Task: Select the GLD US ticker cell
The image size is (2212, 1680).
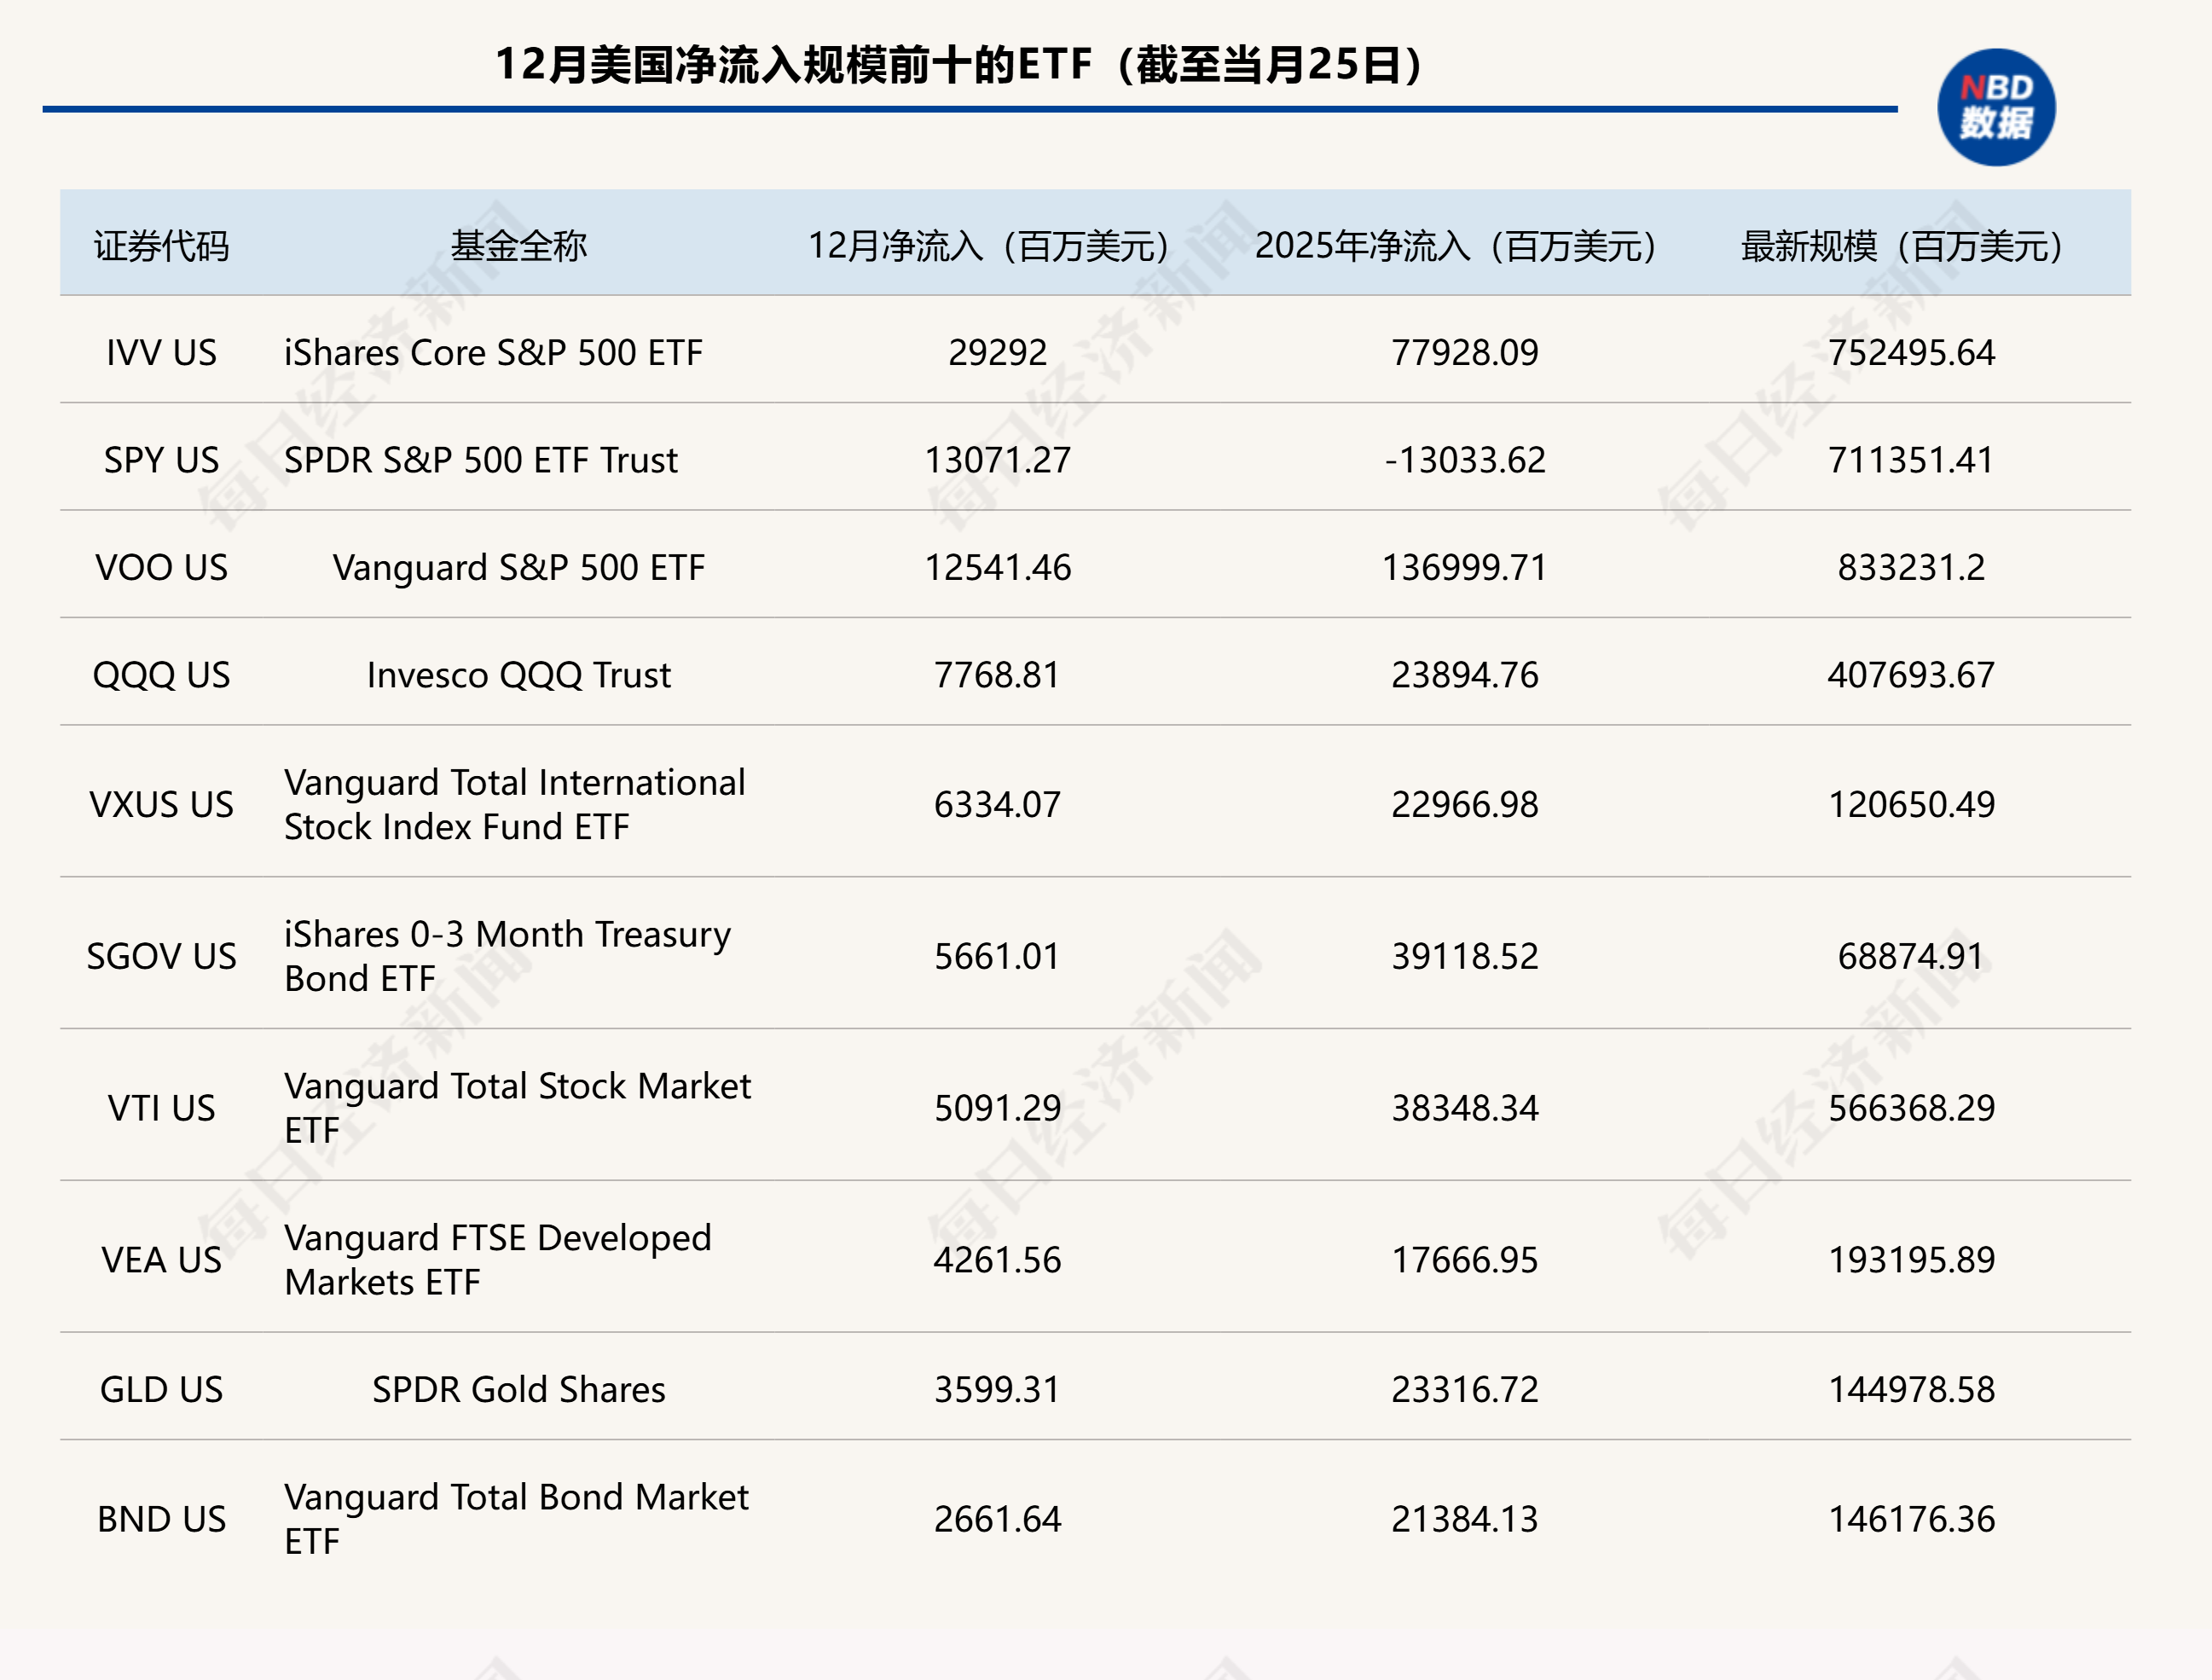Action: point(161,1389)
